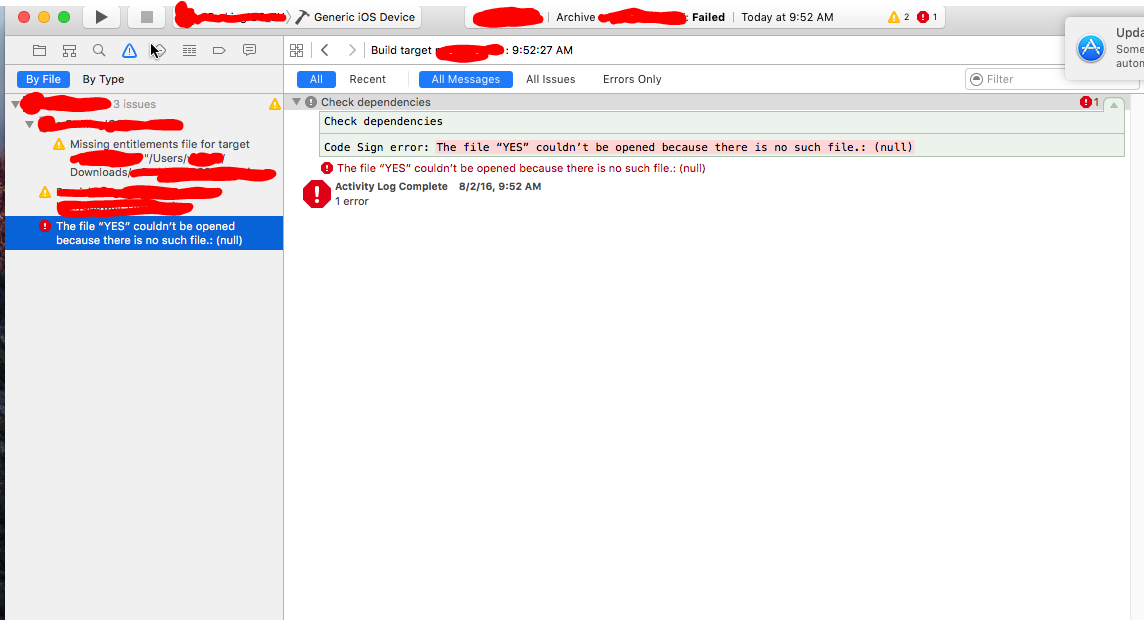Open the Project navigator folder icon
Viewport: 1144px width, 620px height.
(x=39, y=50)
